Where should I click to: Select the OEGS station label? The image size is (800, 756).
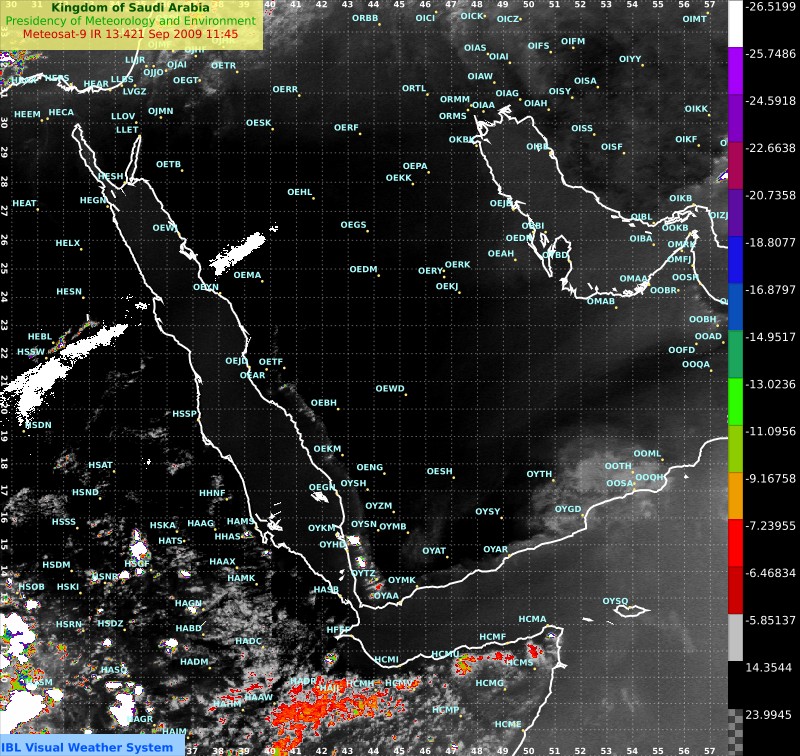click(x=353, y=225)
